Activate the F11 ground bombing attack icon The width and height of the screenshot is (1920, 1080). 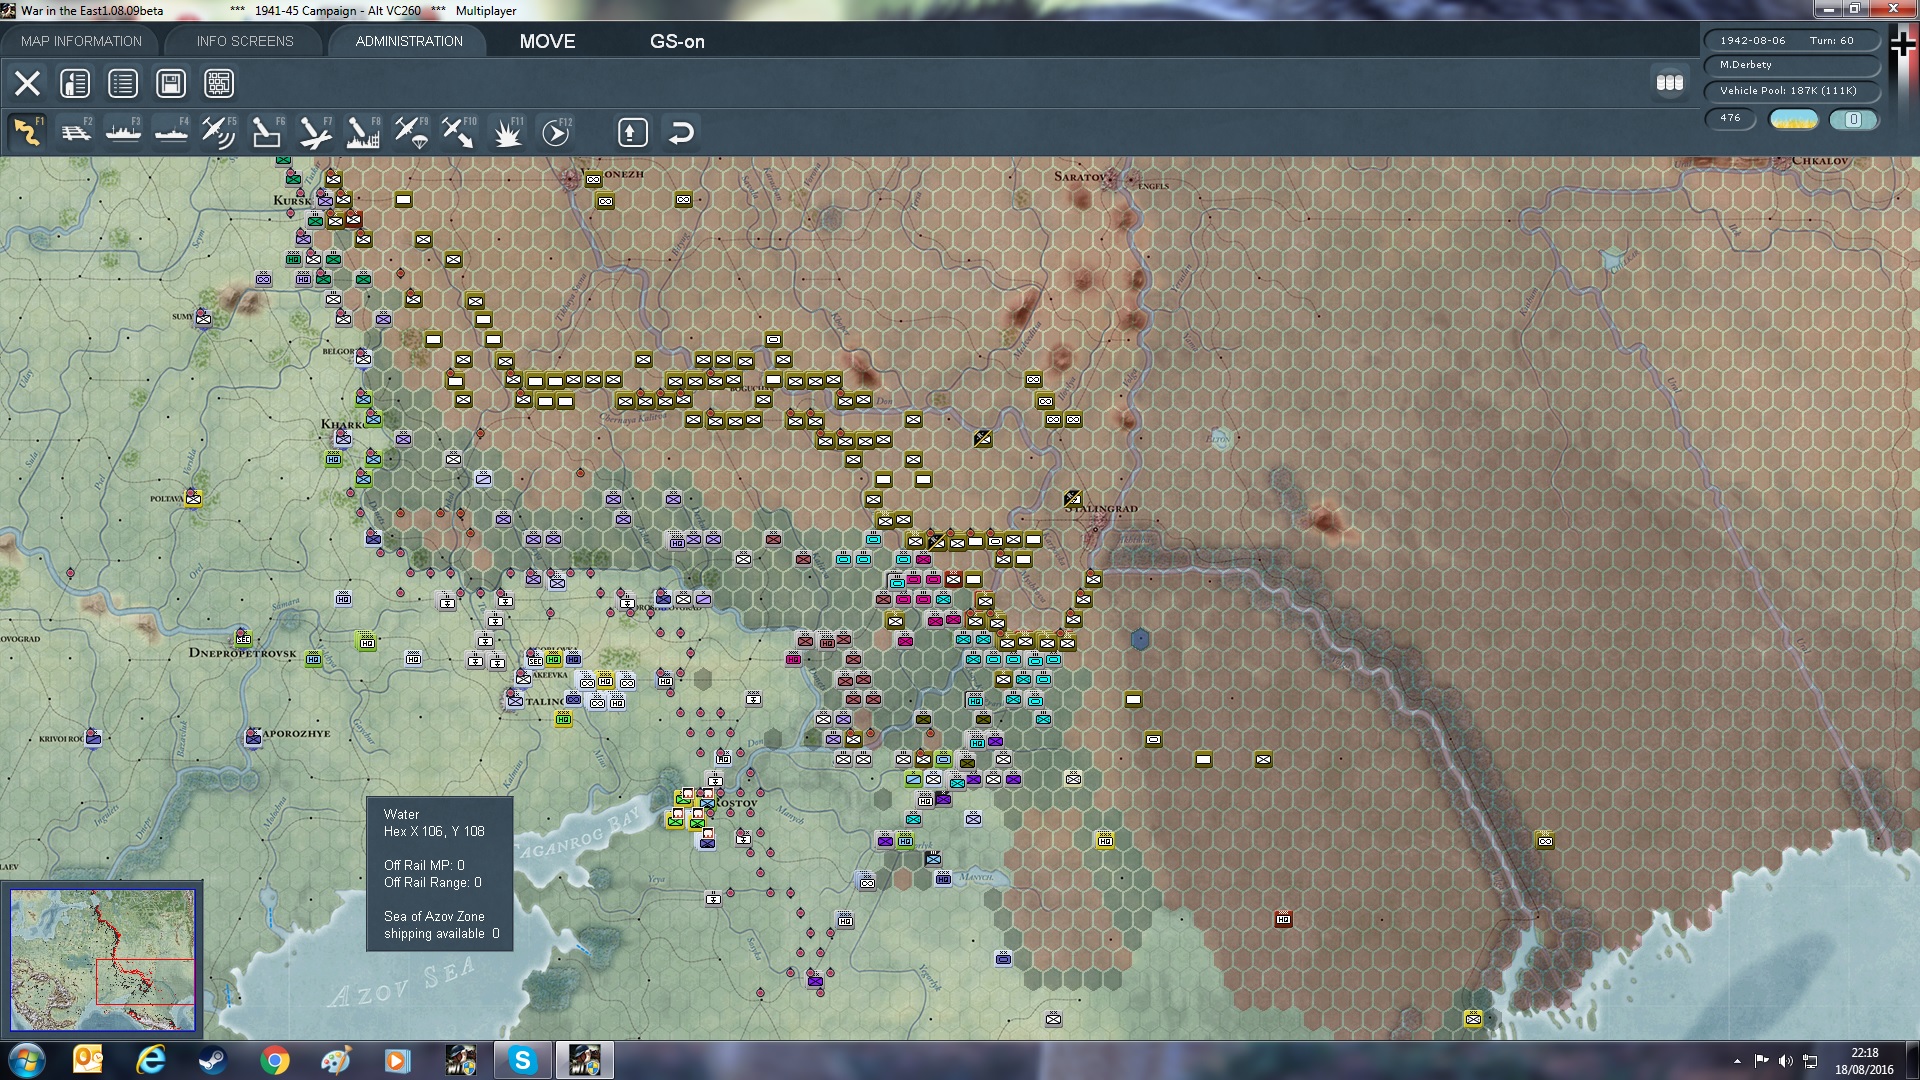coord(507,131)
